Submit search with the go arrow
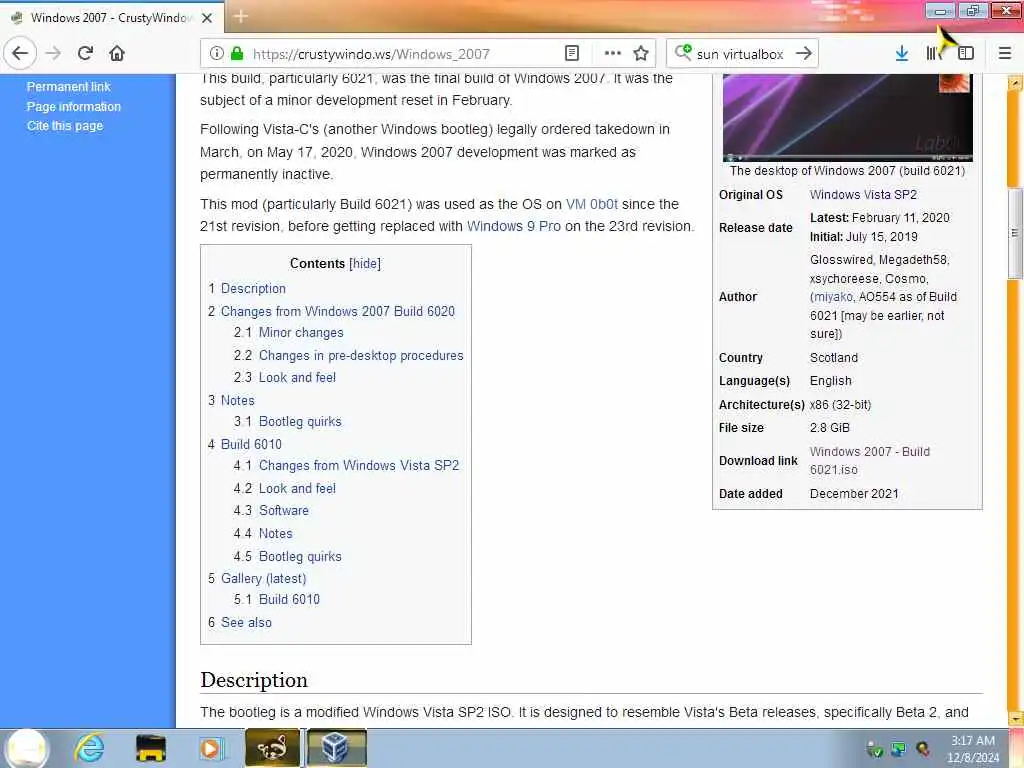Viewport: 1024px width, 768px height. tap(804, 54)
